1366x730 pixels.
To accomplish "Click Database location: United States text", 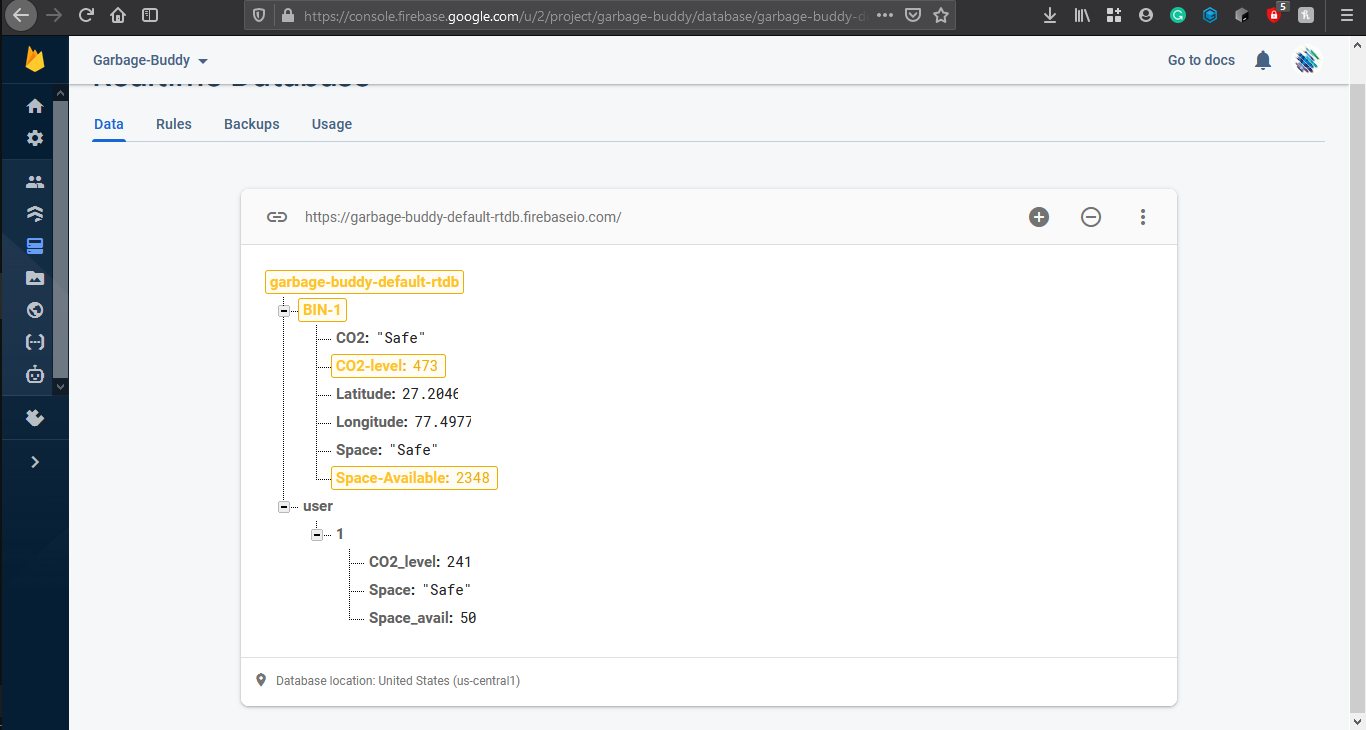I will click(x=398, y=681).
